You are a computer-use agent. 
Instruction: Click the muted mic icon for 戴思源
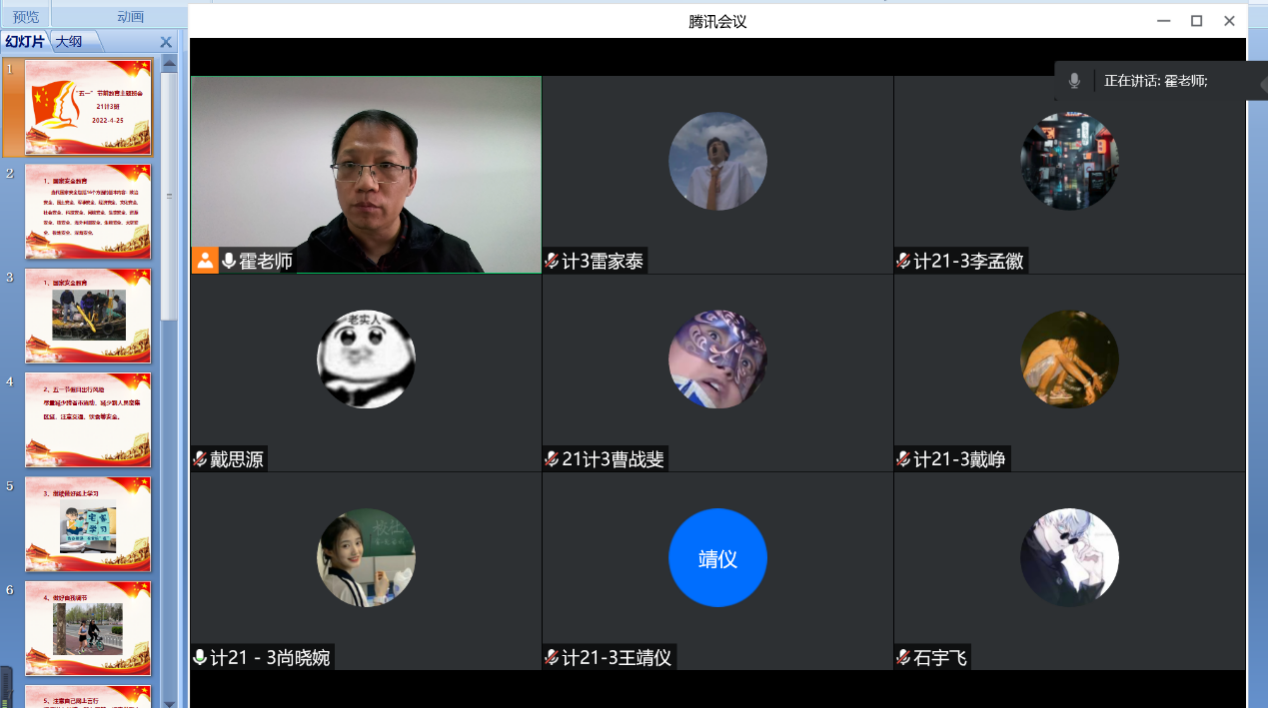click(x=200, y=459)
